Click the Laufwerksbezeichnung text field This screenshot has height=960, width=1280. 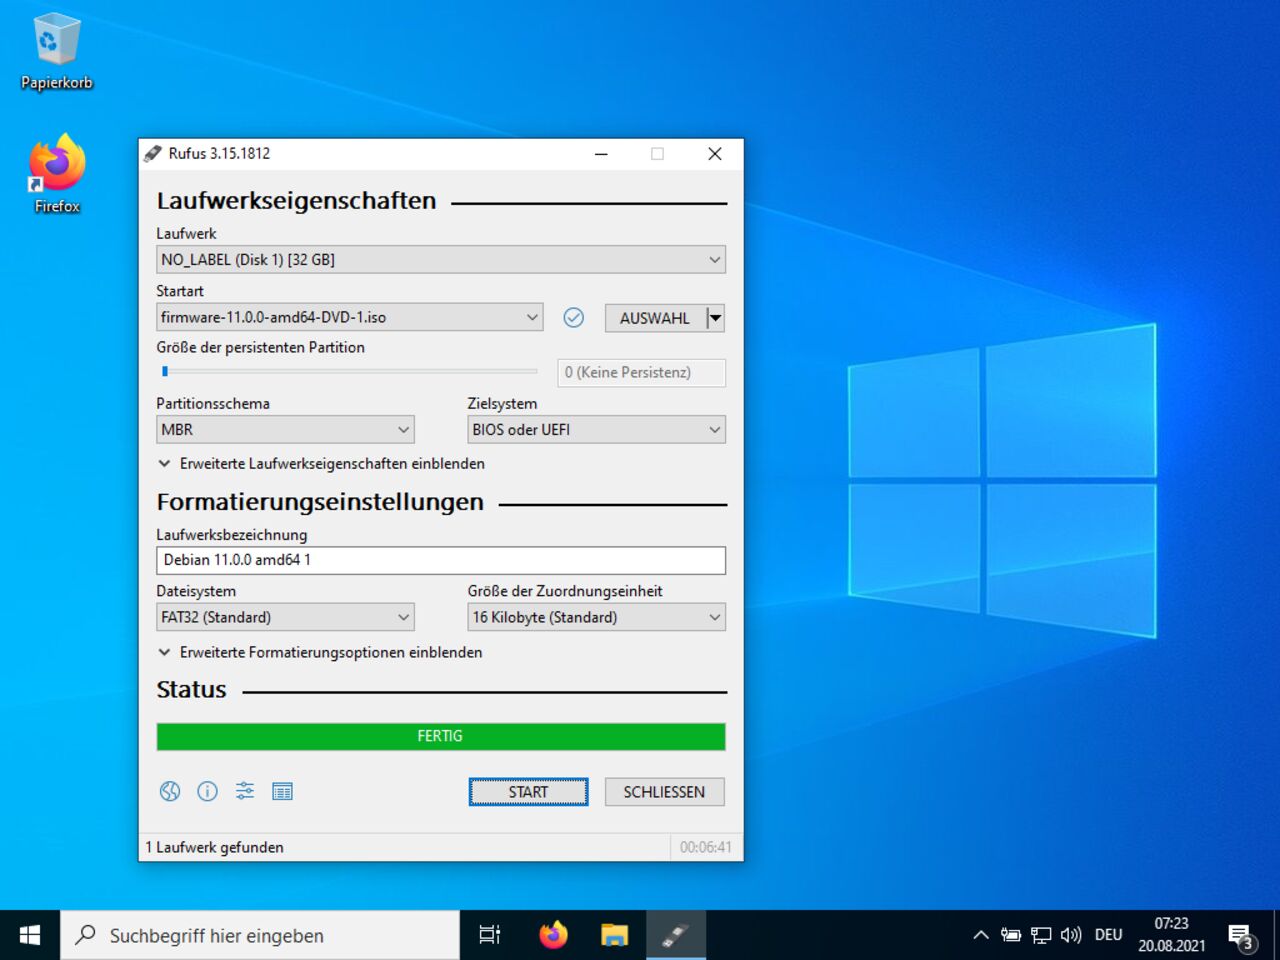point(441,561)
